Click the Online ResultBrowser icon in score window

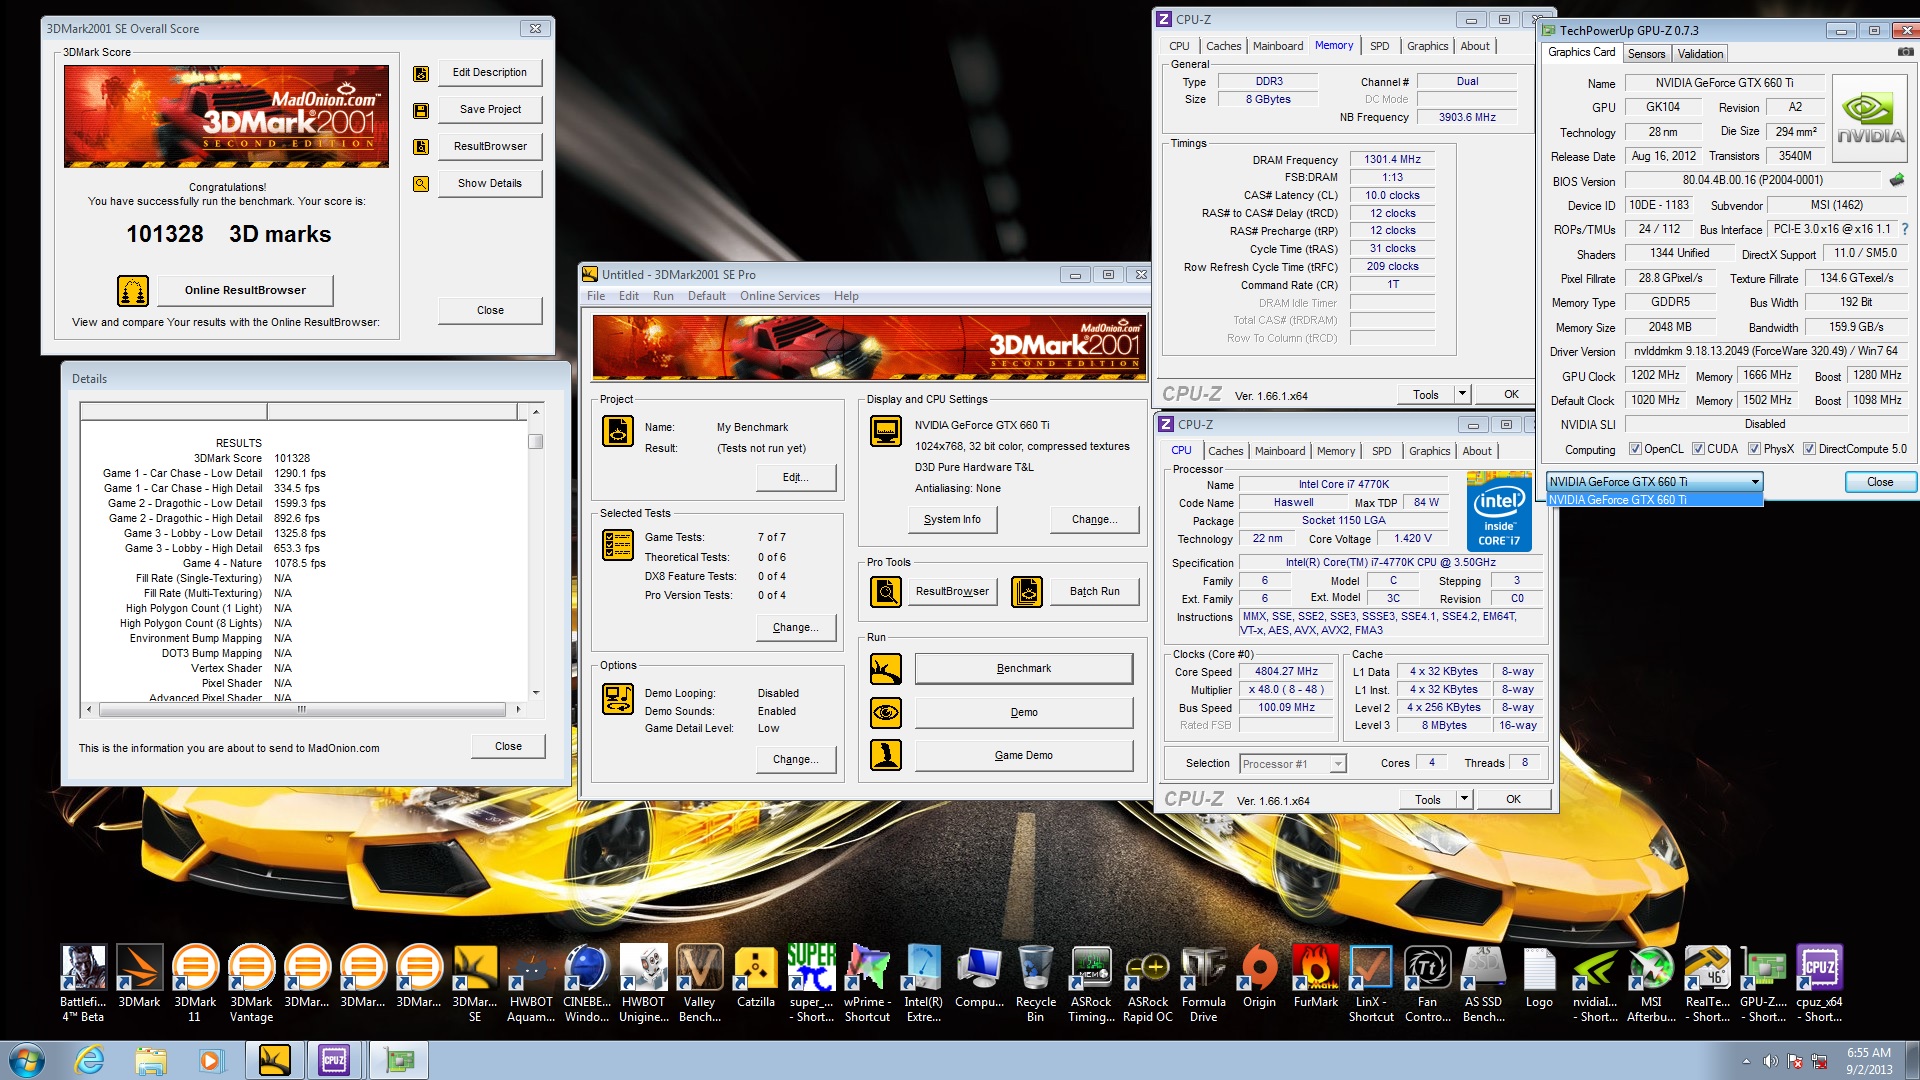click(x=133, y=290)
